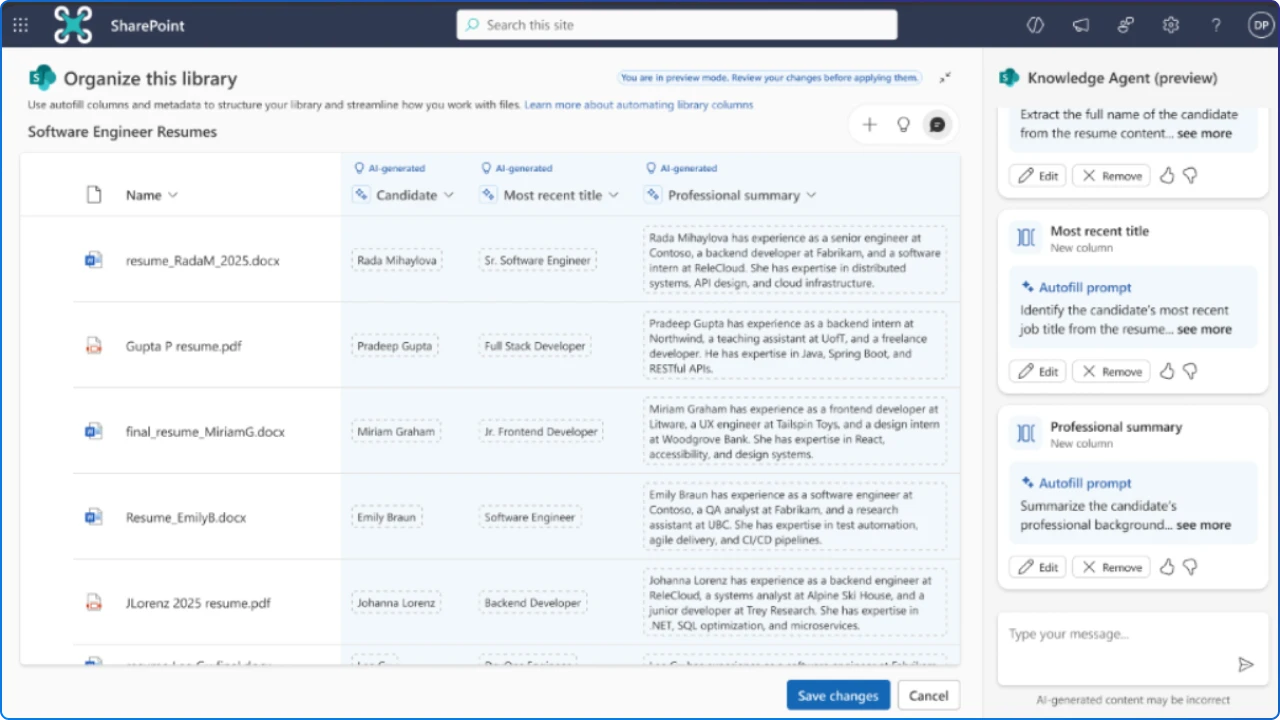Click the lightbulb suggestions icon
Image resolution: width=1280 pixels, height=720 pixels.
pyautogui.click(x=903, y=124)
